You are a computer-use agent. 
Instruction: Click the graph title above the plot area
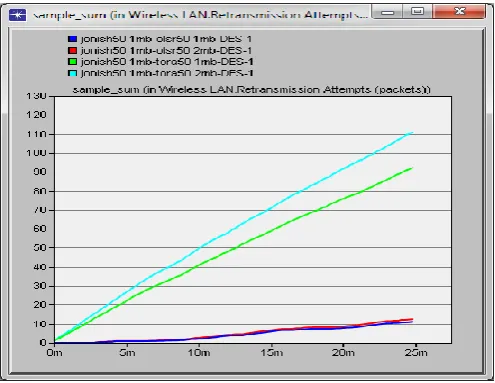click(252, 90)
